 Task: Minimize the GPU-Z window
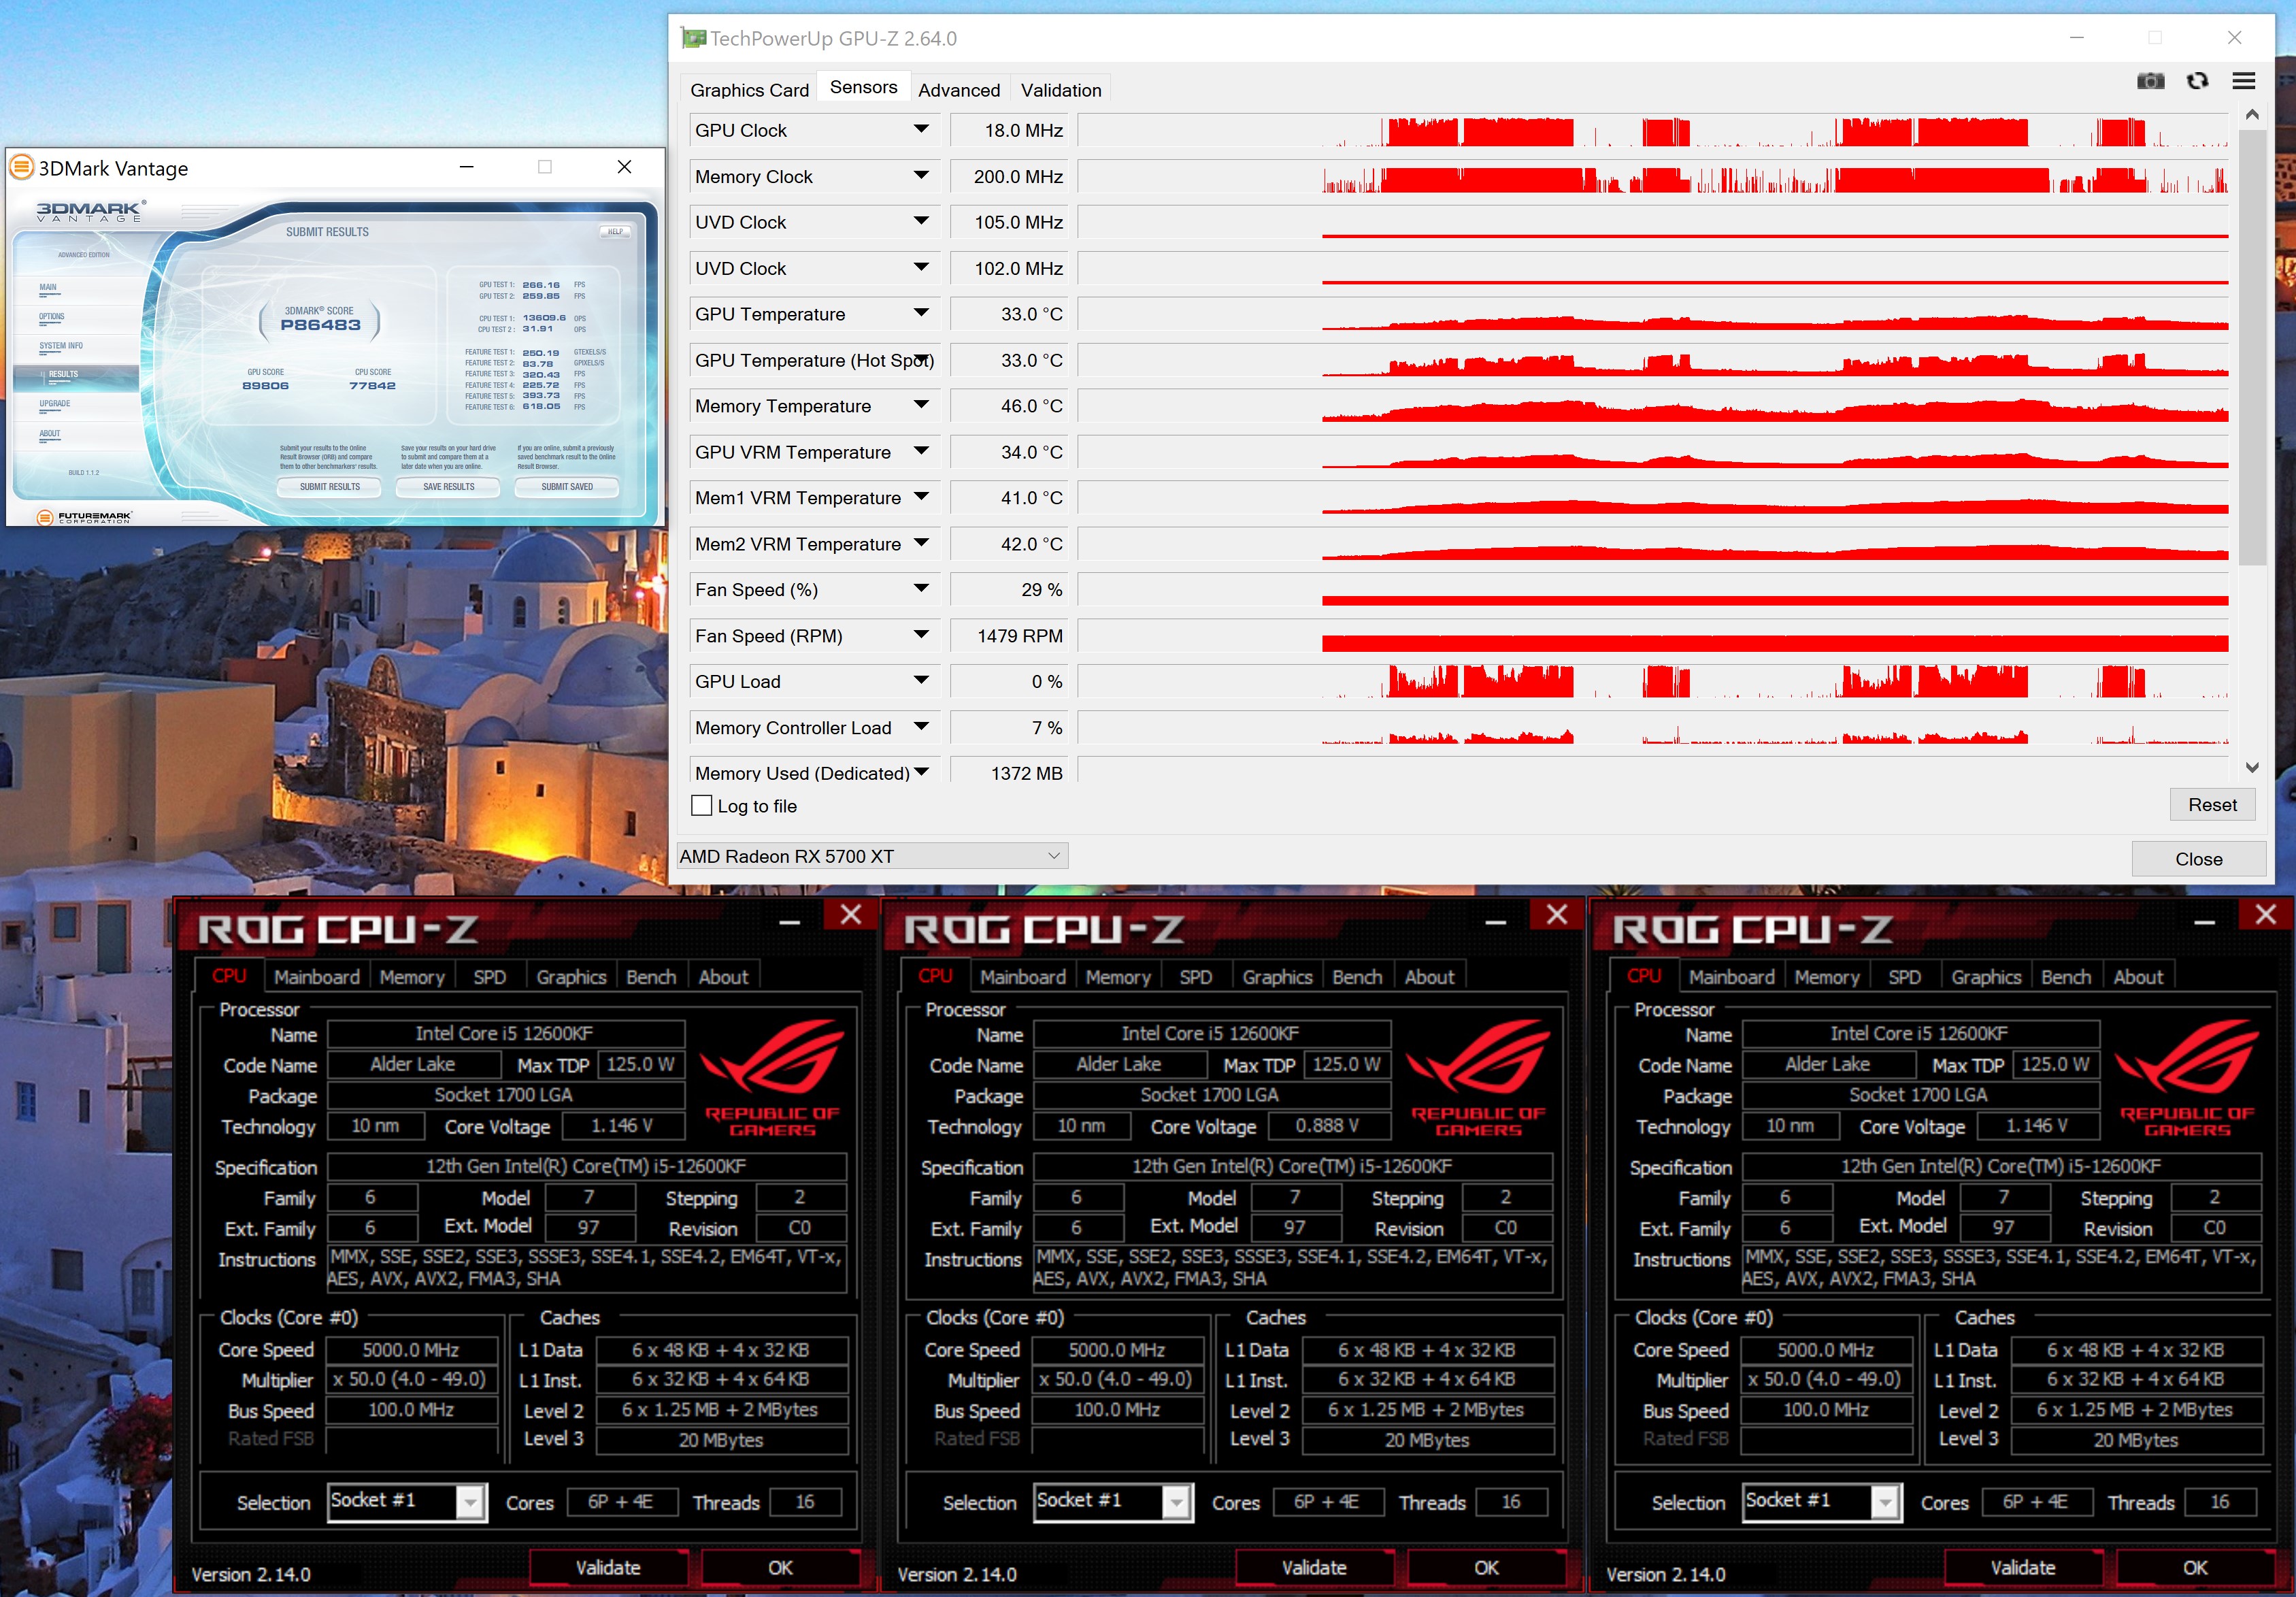pos(2077,38)
